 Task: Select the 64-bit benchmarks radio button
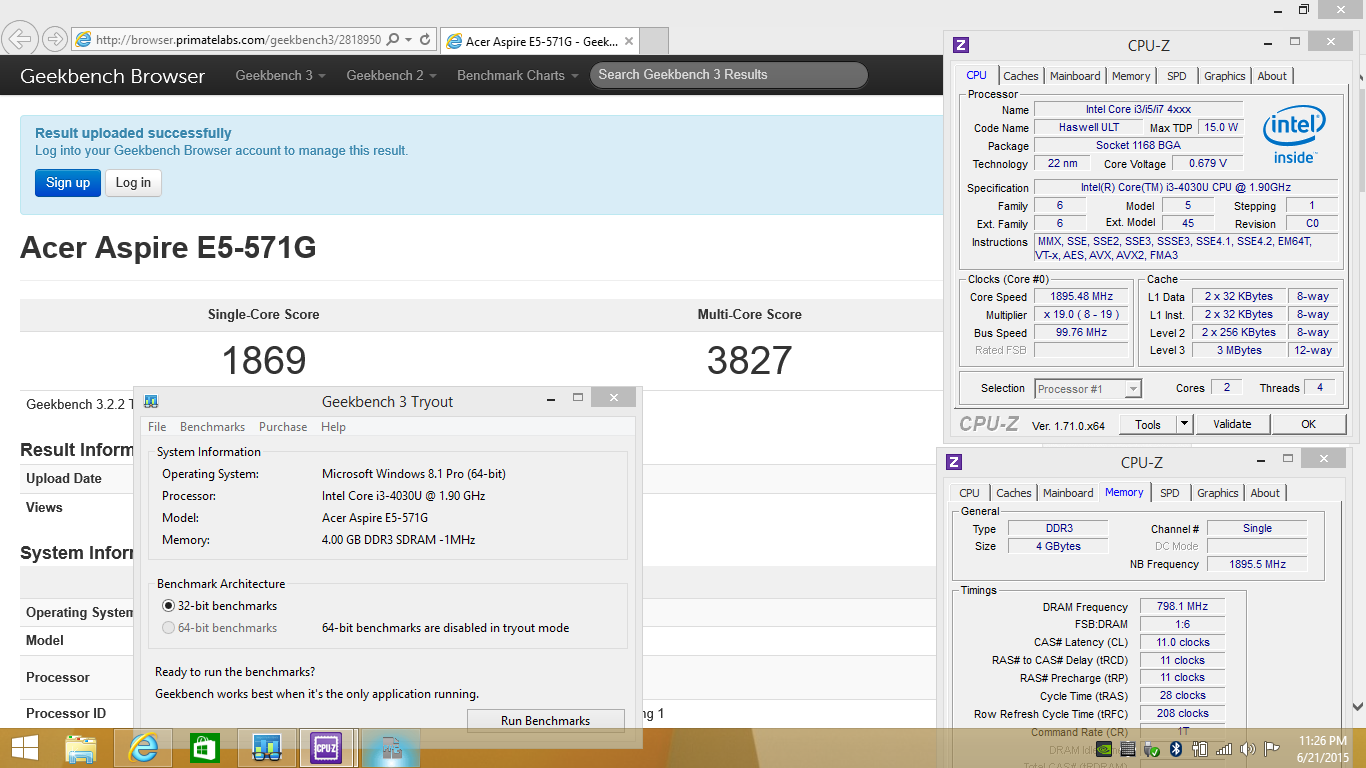pos(168,628)
